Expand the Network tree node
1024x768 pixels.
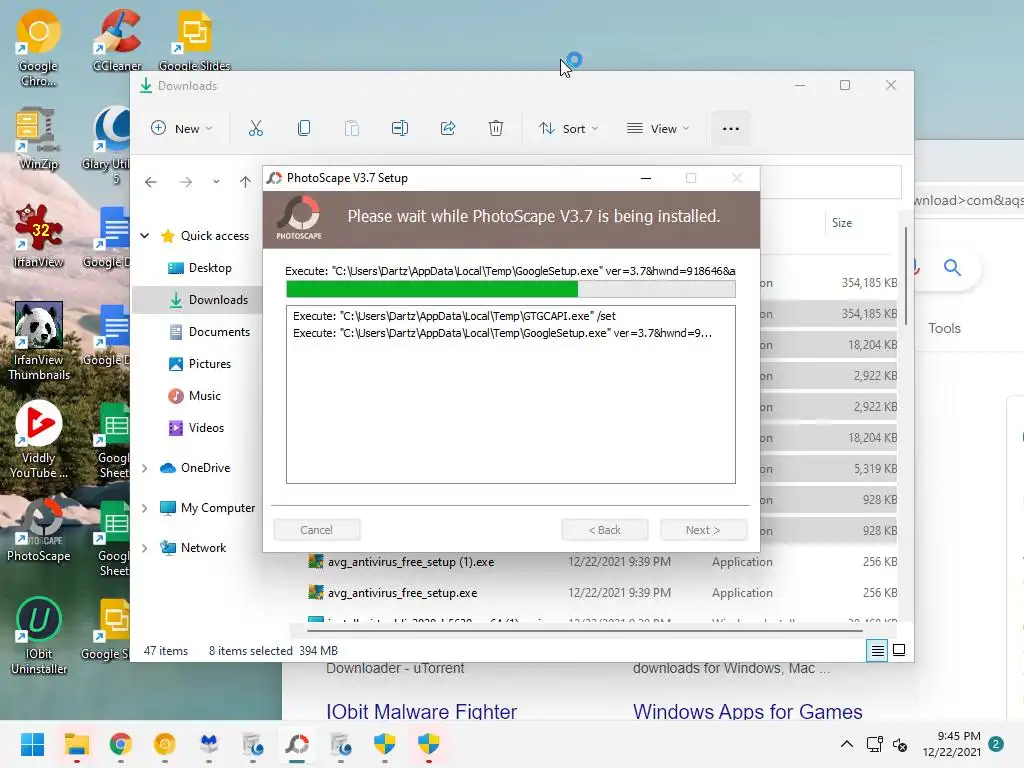145,547
